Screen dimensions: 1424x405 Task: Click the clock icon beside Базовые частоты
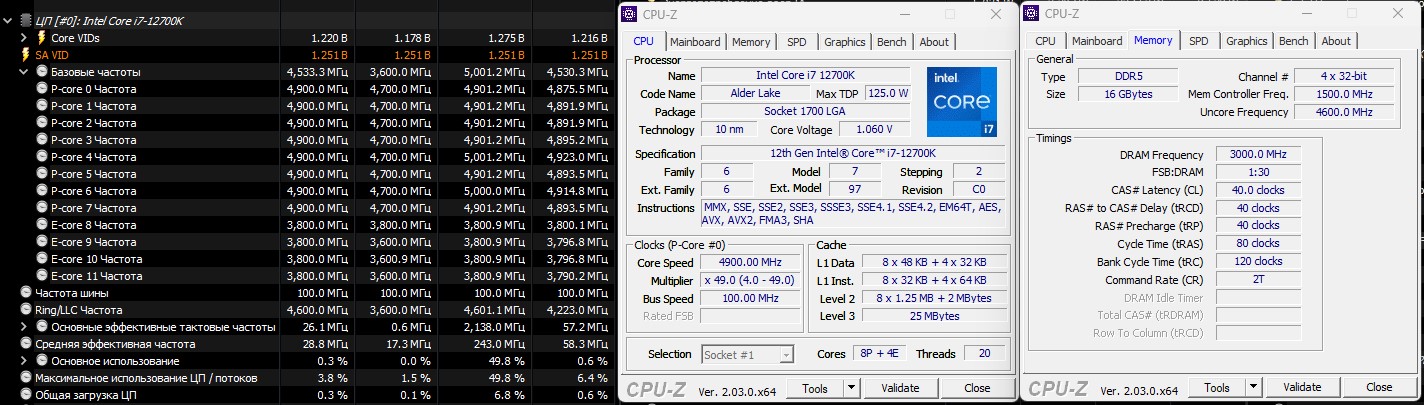click(41, 72)
